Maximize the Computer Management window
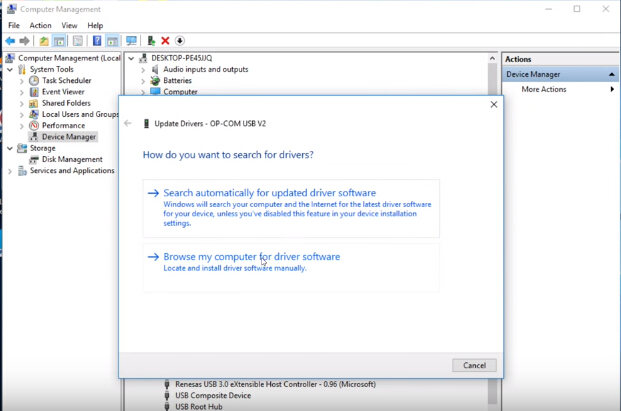 click(x=577, y=9)
